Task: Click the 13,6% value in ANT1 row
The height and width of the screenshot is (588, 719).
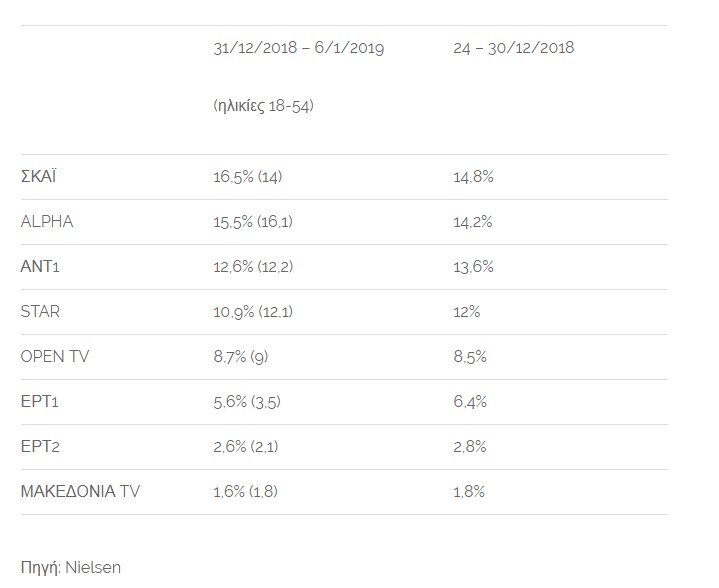Action: tap(473, 266)
